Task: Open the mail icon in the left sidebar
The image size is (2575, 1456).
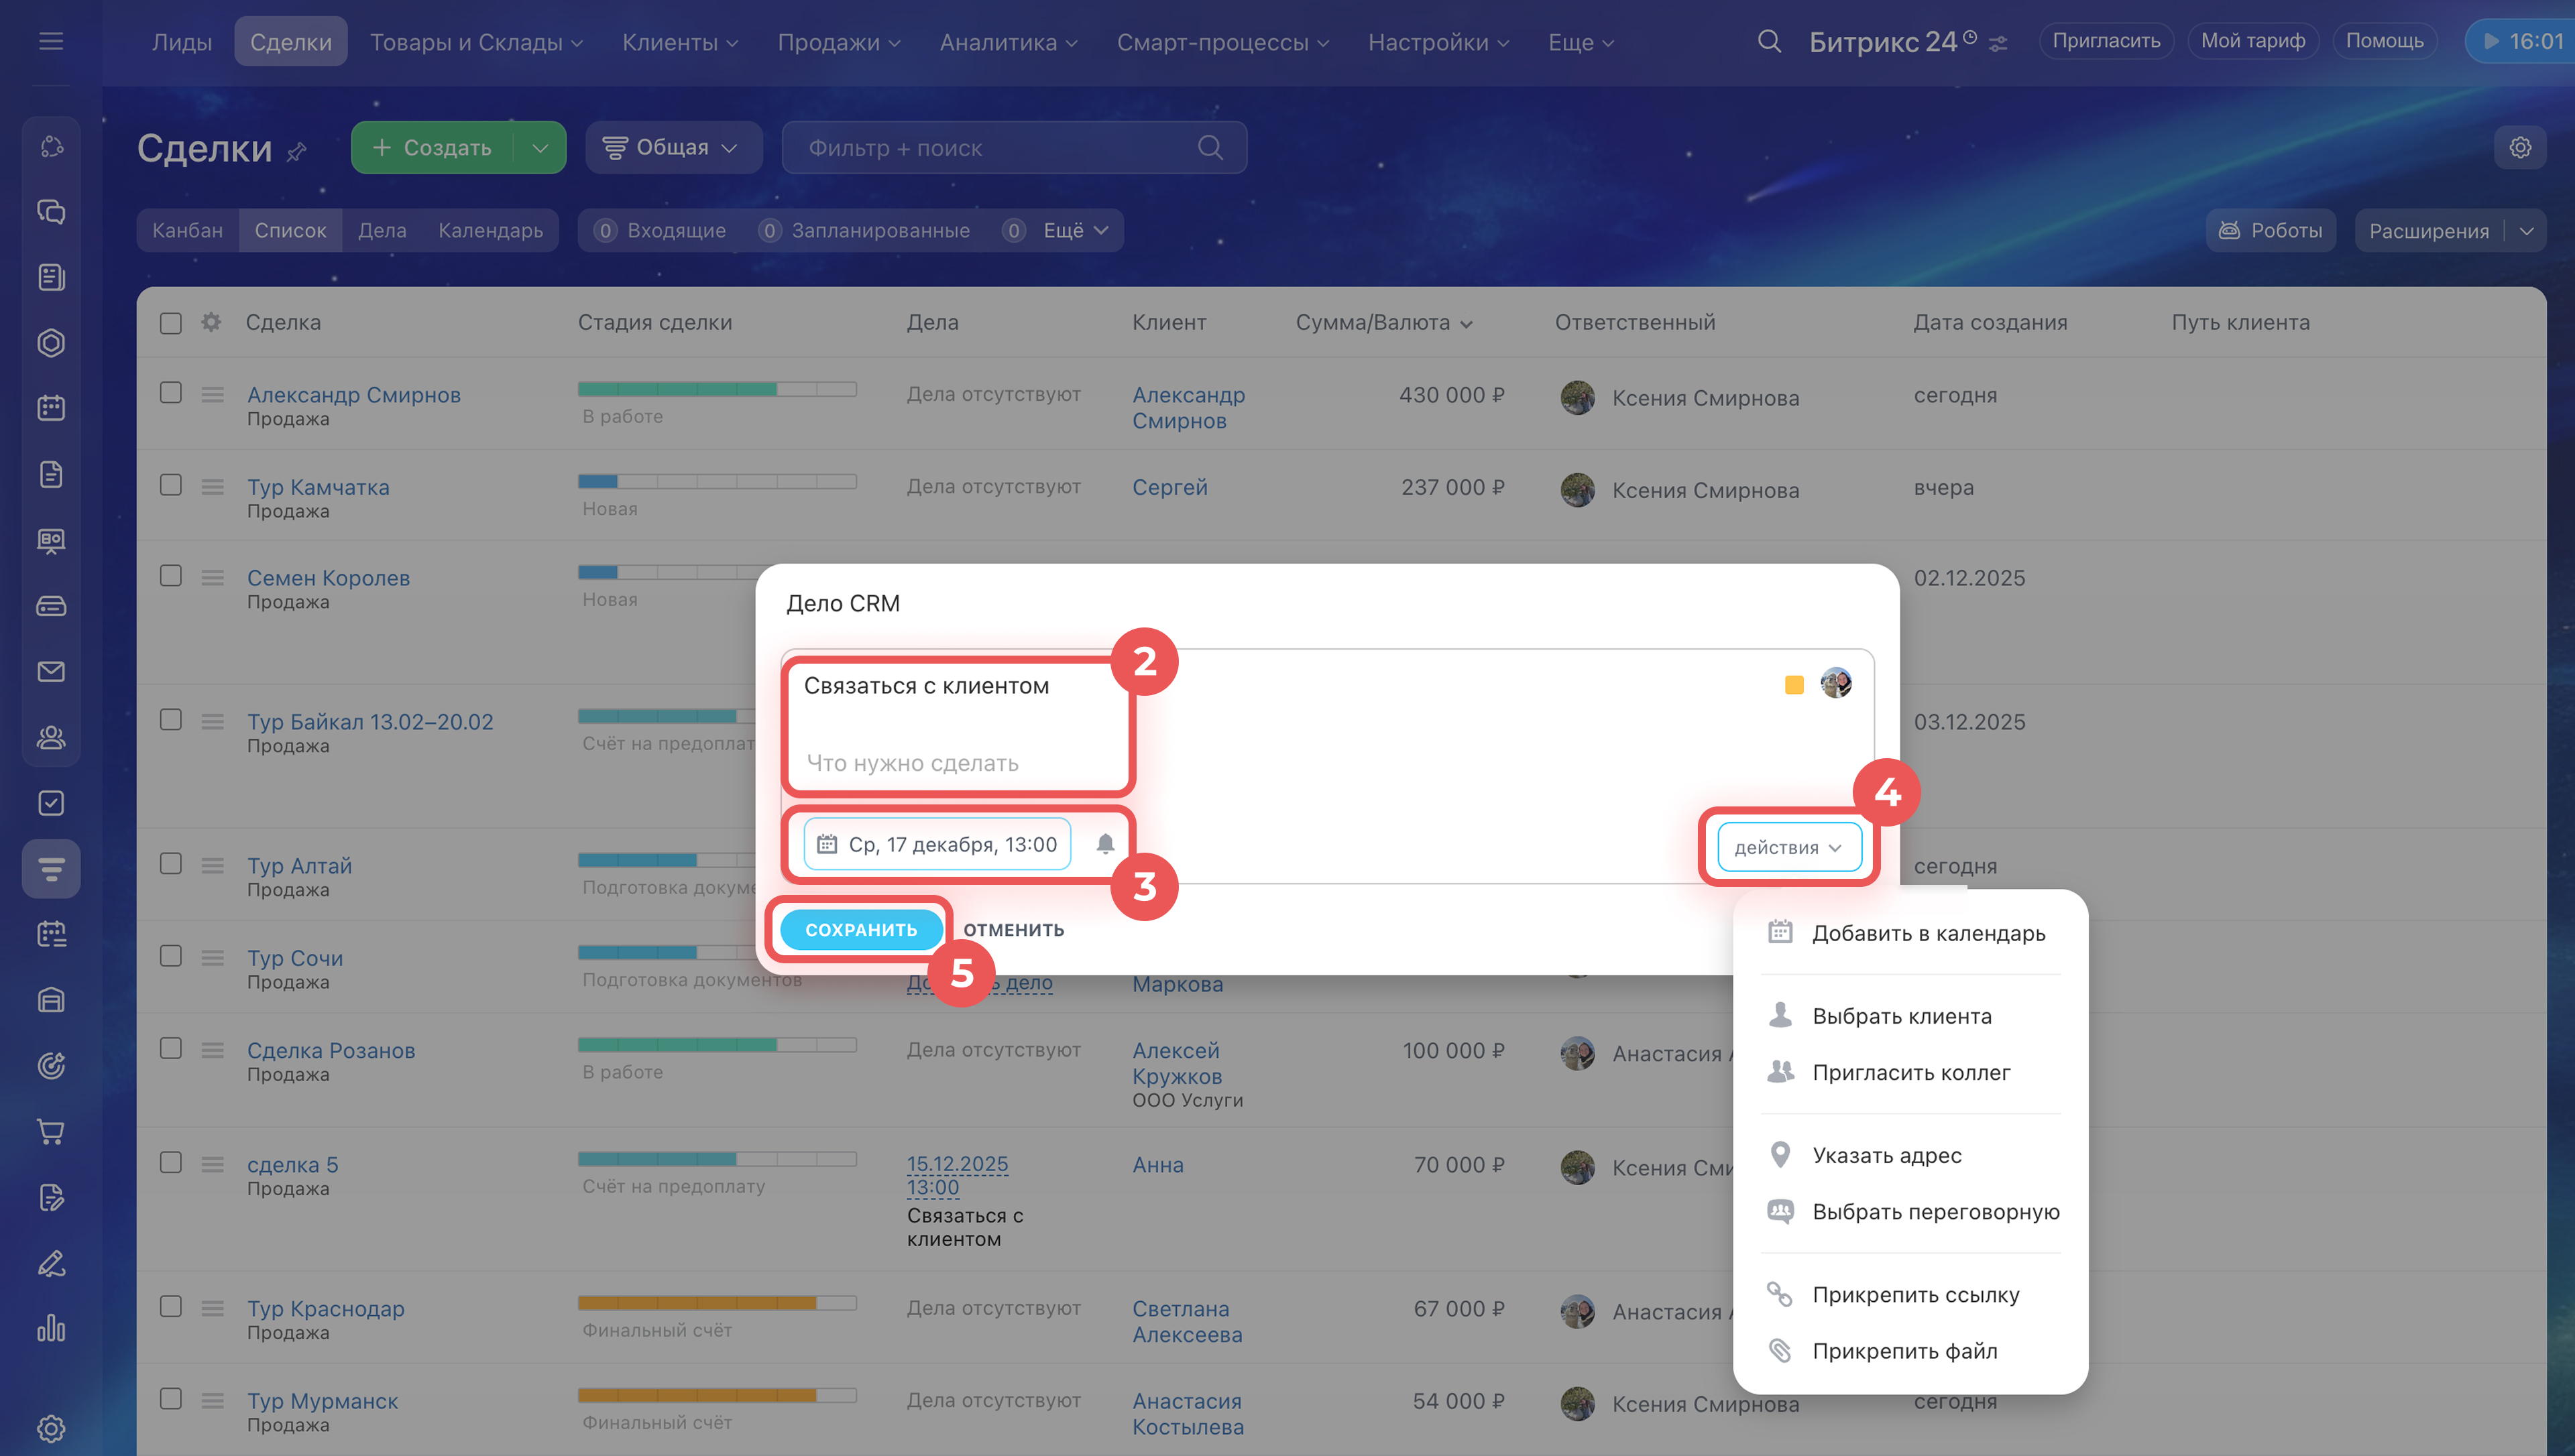Action: (51, 671)
